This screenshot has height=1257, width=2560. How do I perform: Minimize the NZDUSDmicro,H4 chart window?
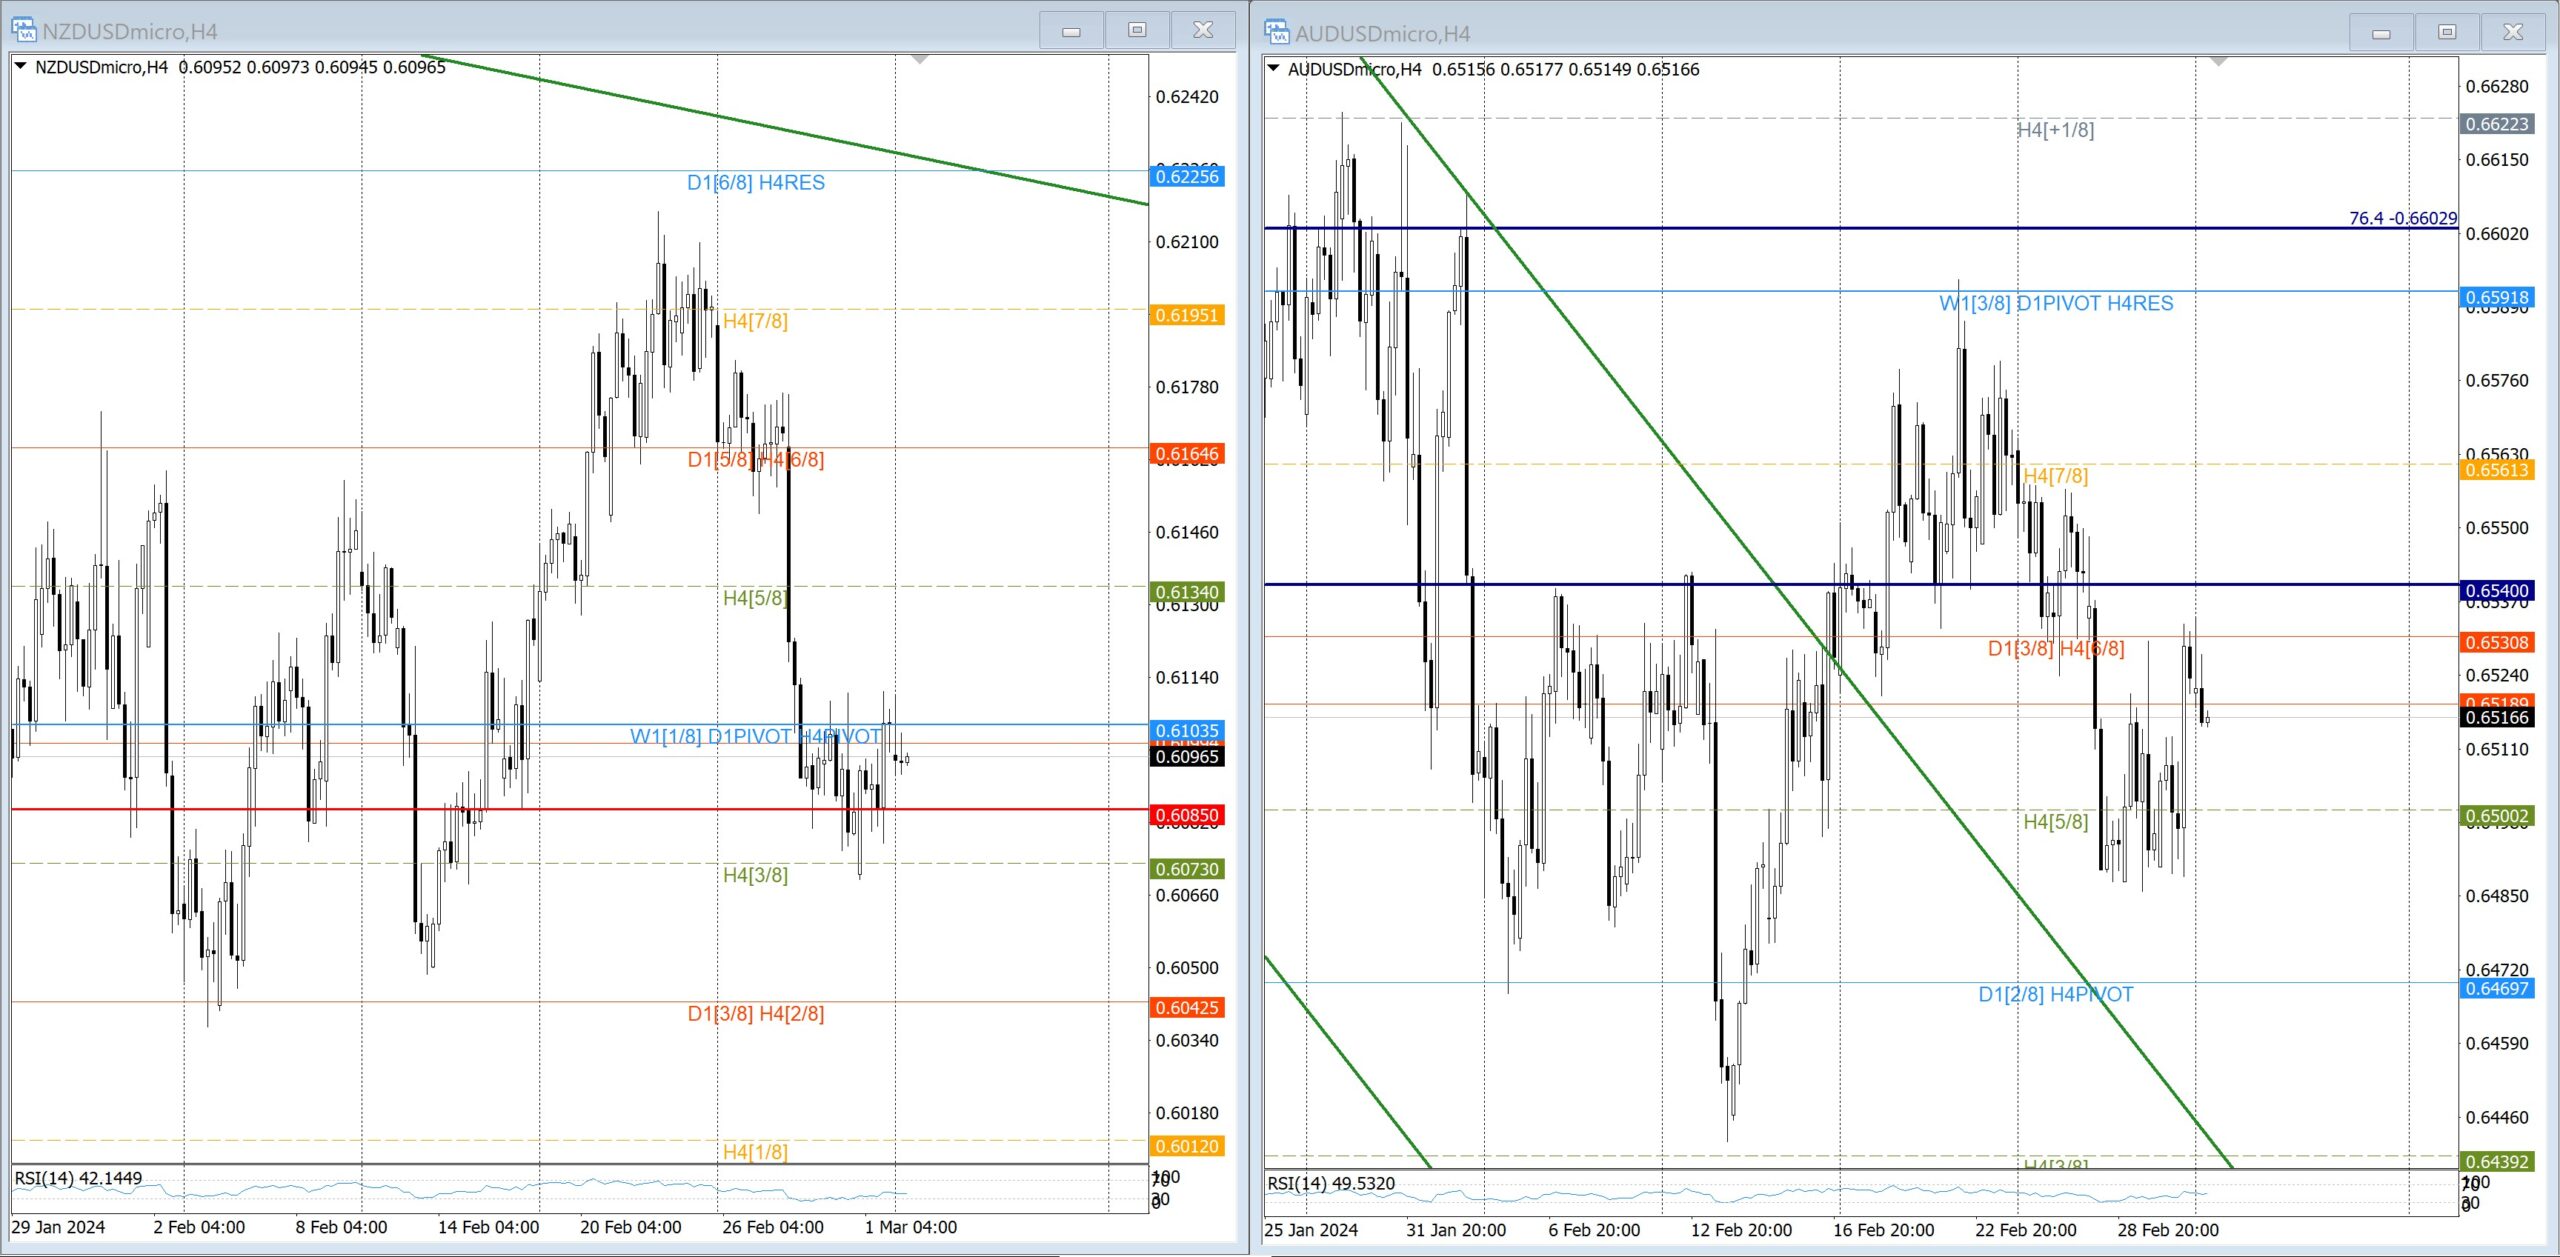point(1071,30)
